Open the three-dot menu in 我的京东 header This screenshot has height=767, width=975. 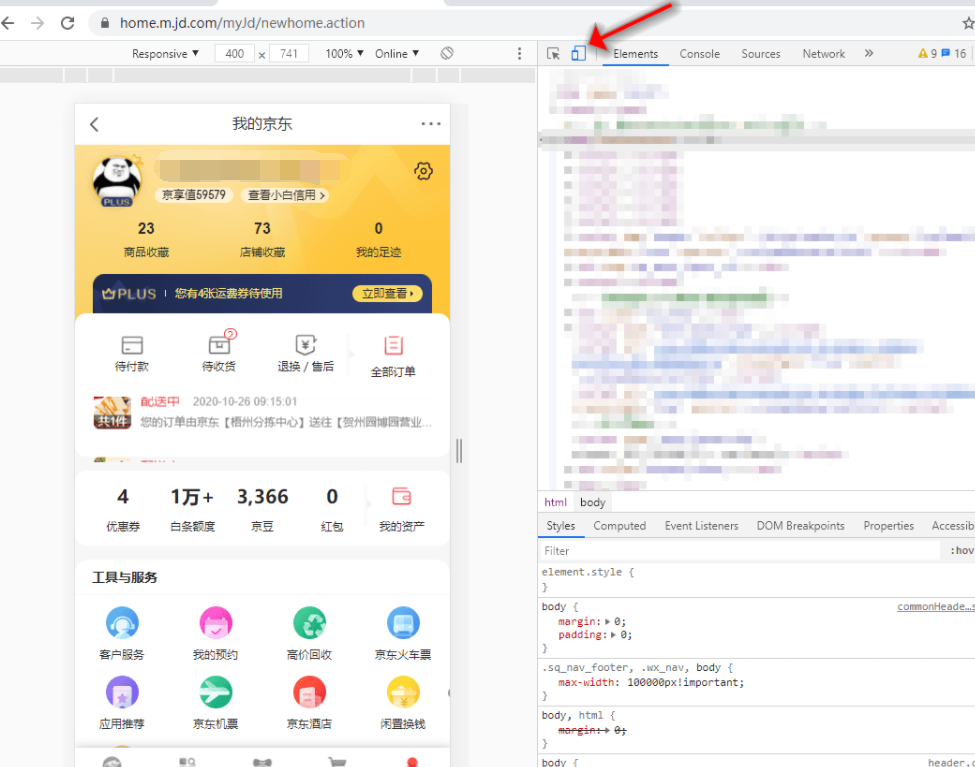click(x=430, y=124)
